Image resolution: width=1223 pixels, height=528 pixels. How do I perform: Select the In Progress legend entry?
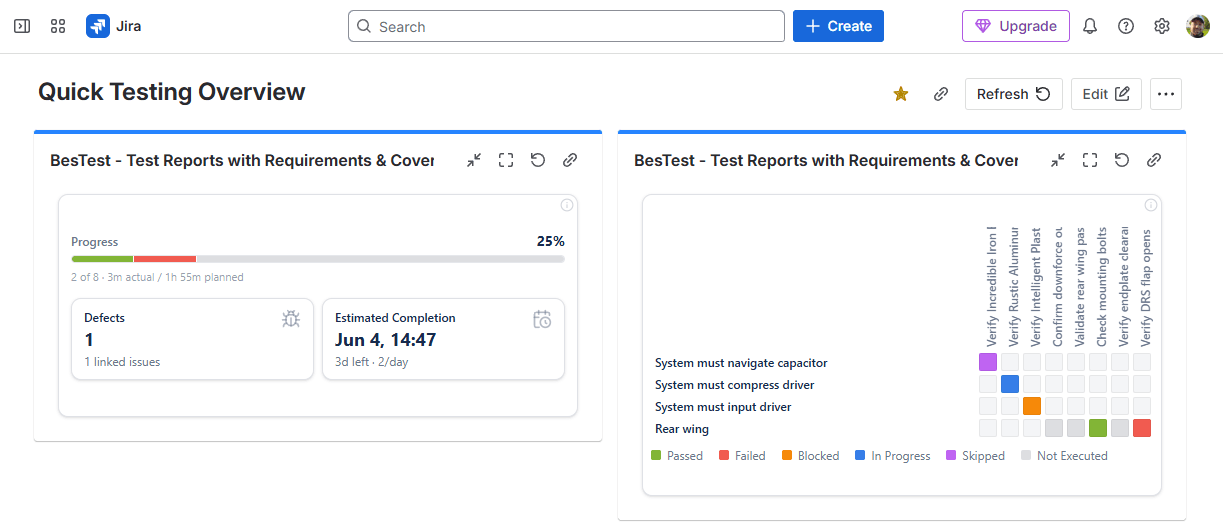pyautogui.click(x=893, y=456)
